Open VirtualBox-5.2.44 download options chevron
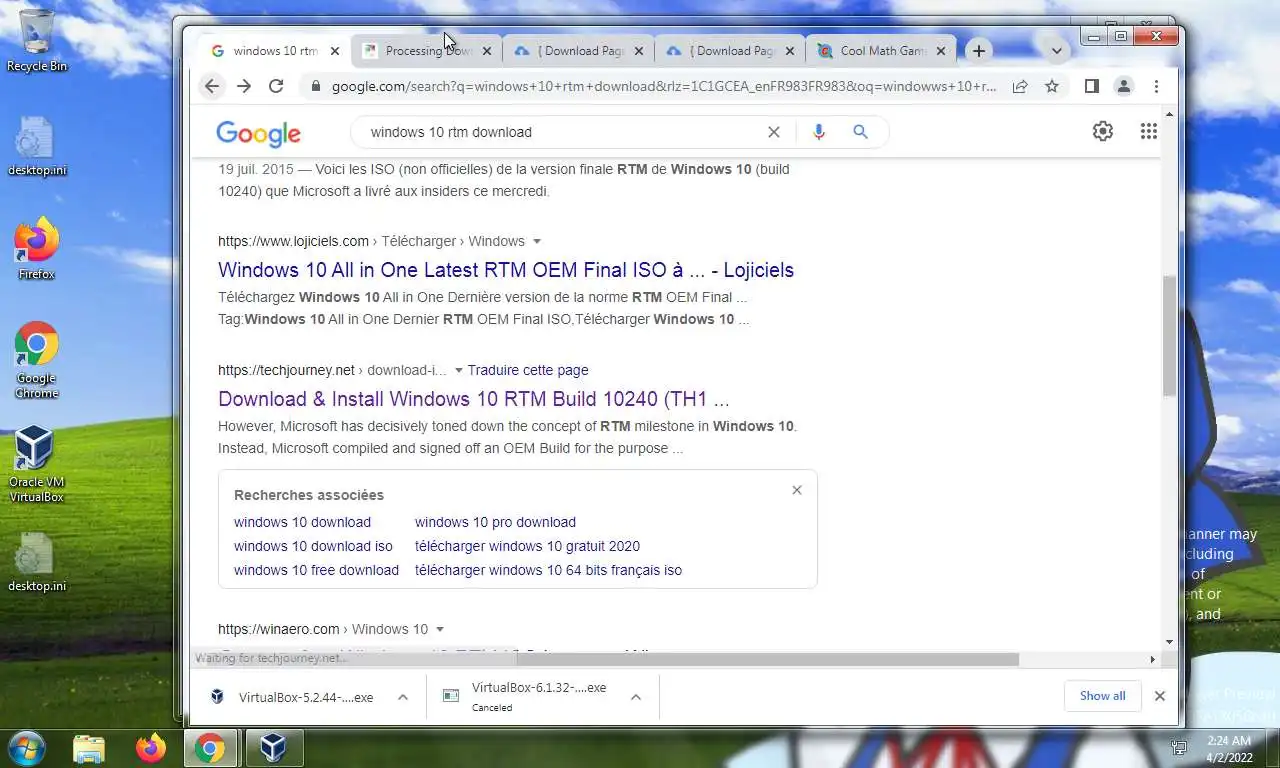The width and height of the screenshot is (1280, 768). (x=403, y=697)
